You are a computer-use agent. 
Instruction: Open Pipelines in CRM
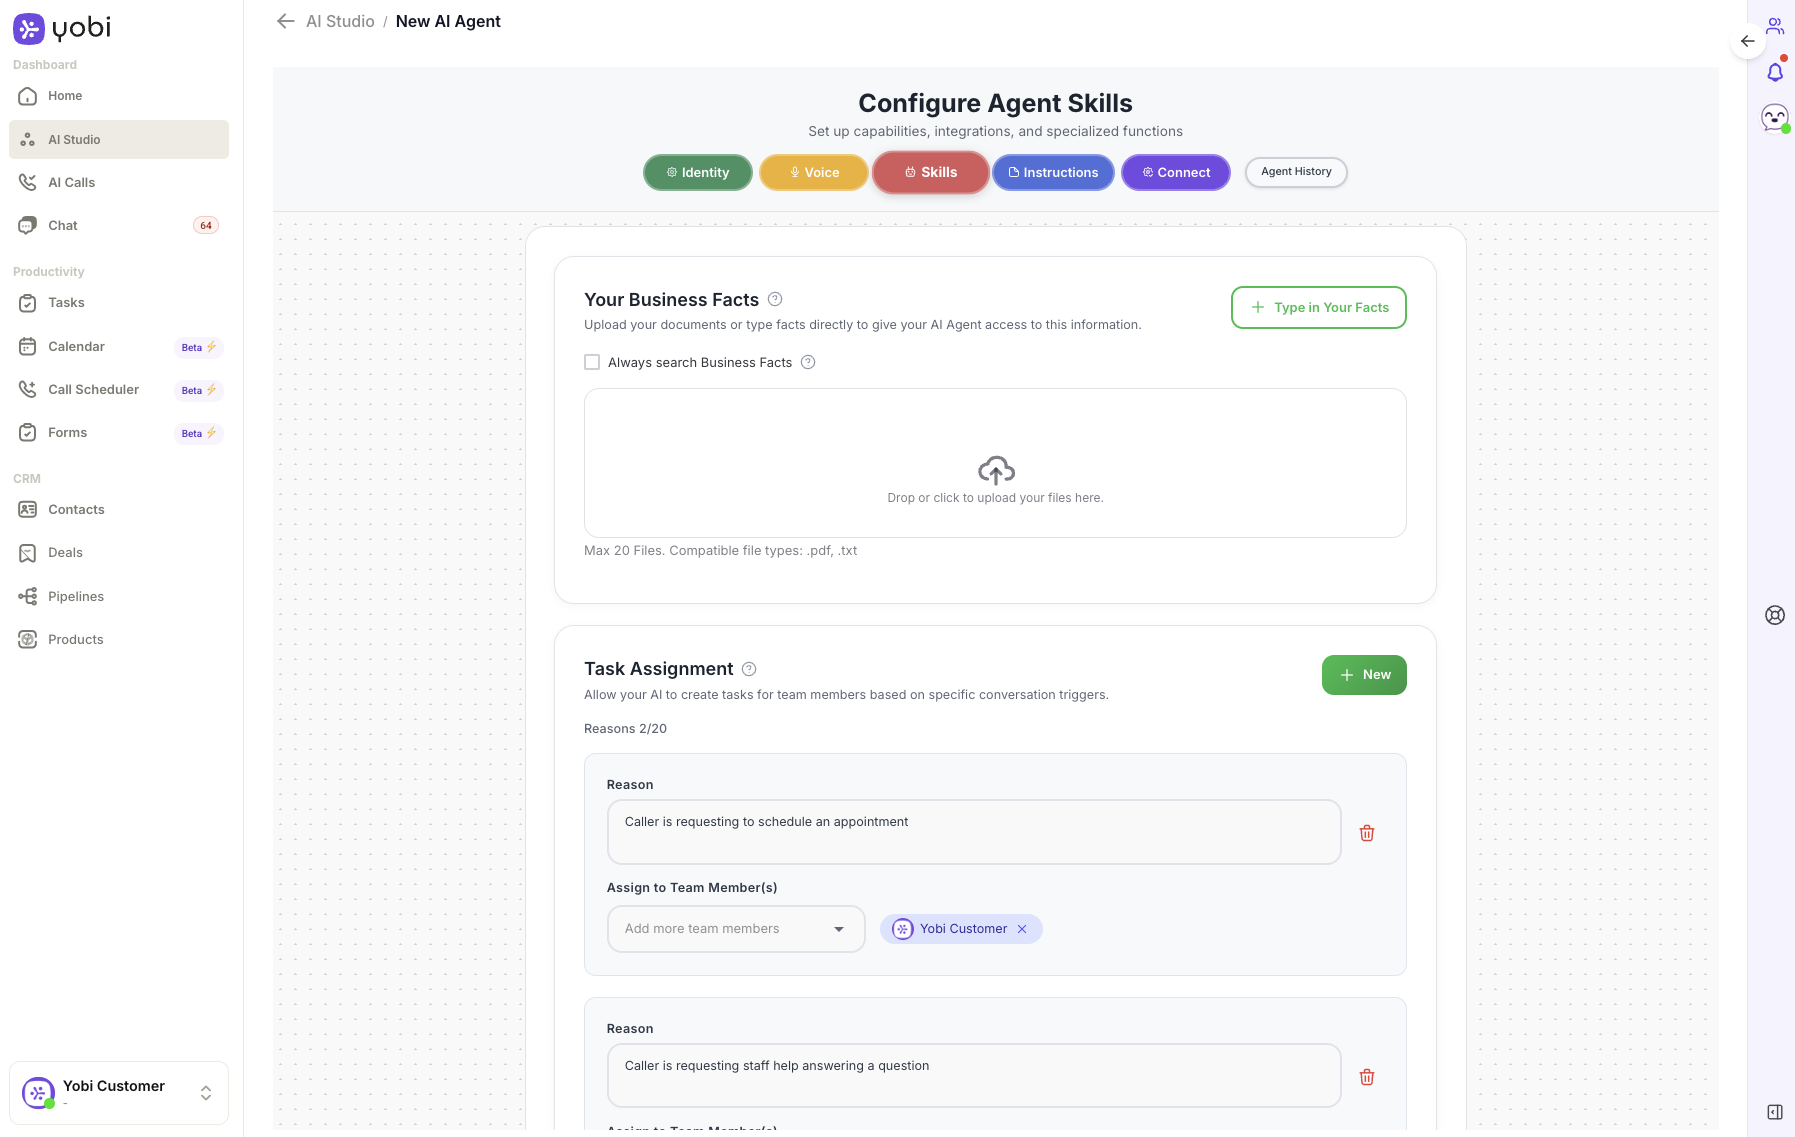tap(119, 597)
